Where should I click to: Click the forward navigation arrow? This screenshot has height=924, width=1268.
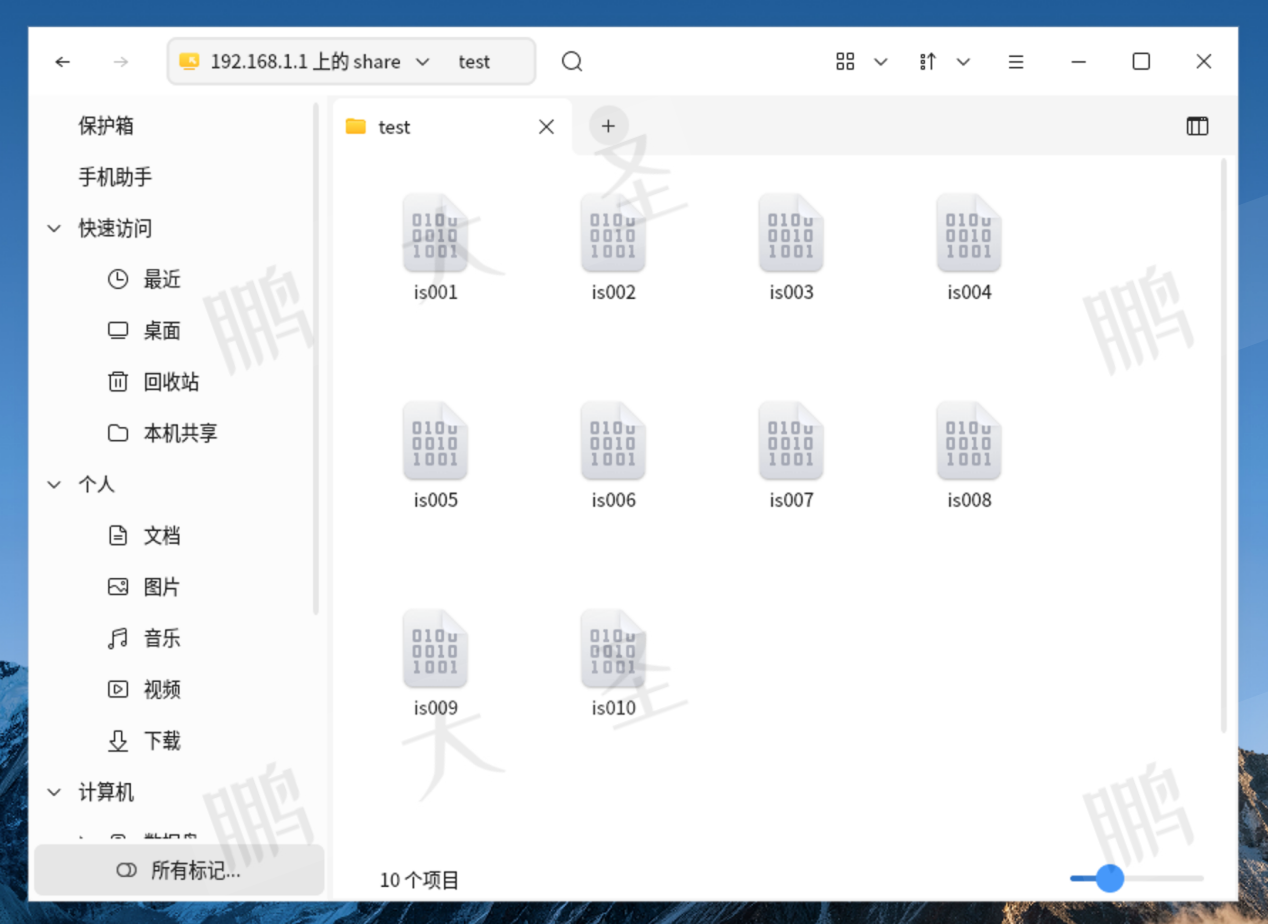click(121, 62)
